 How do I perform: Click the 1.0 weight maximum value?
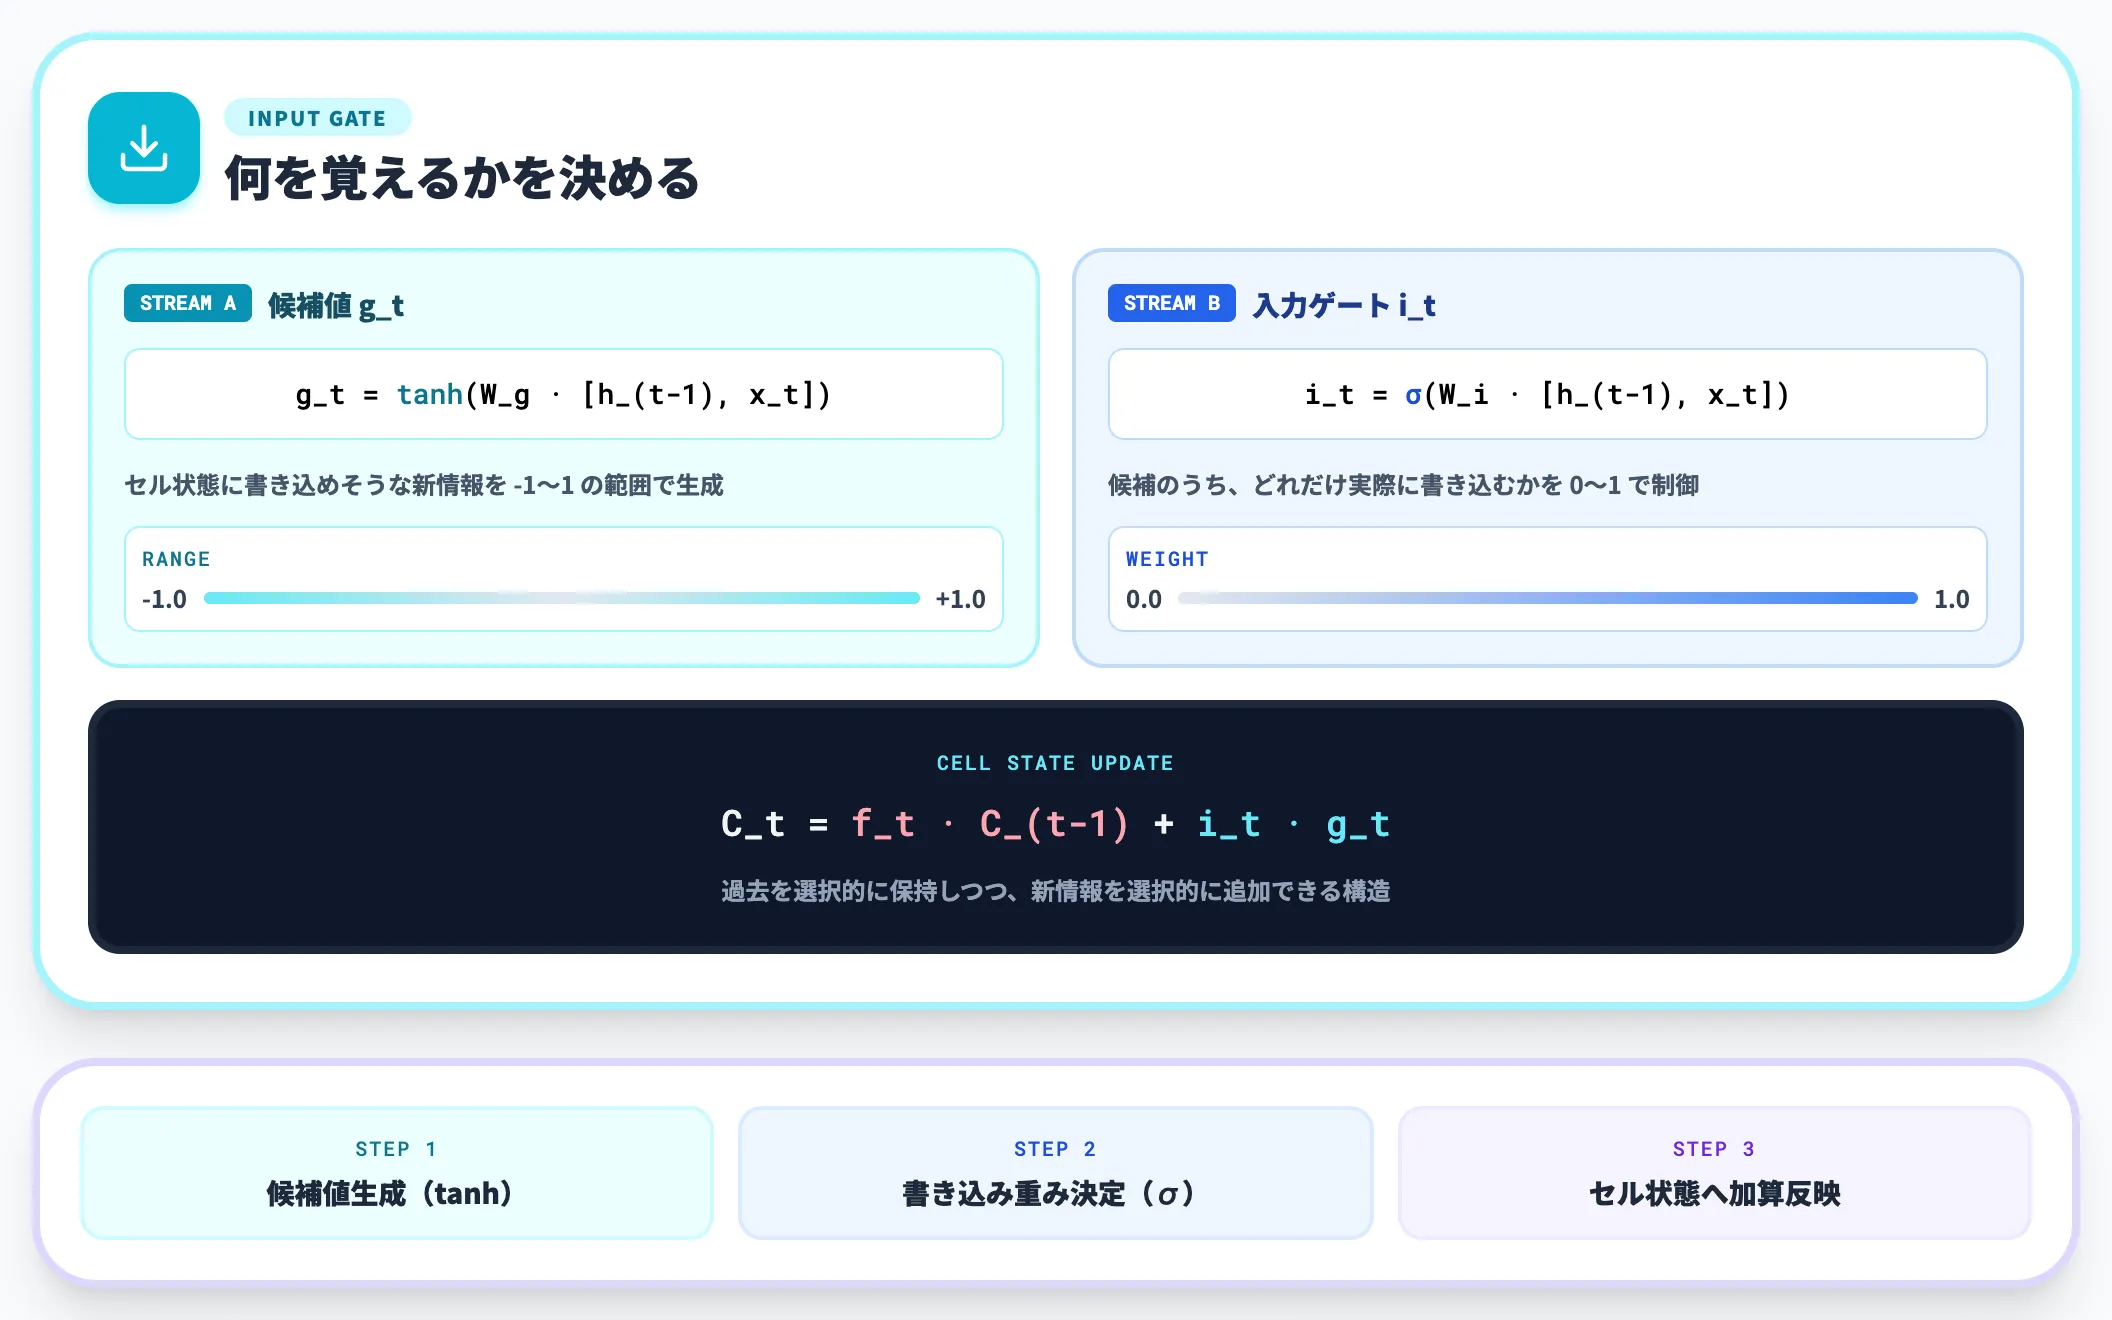click(1951, 599)
